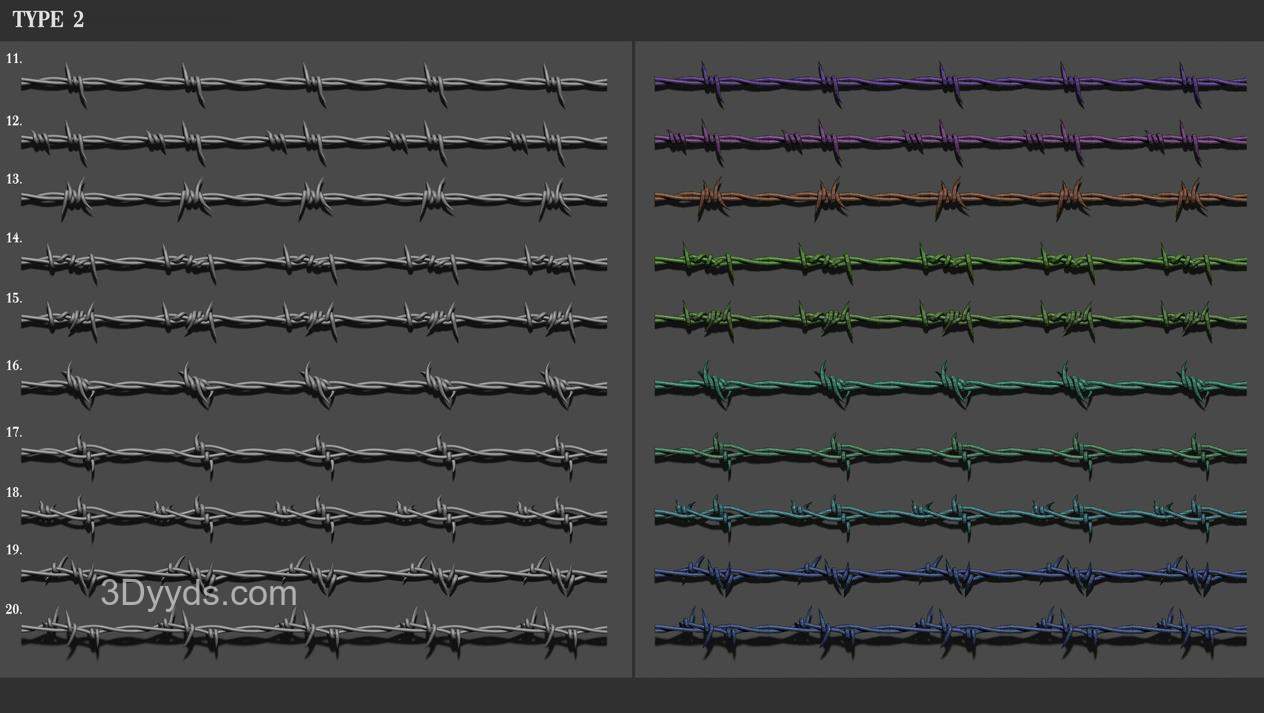Select the bright green wire beside row 14
The height and width of the screenshot is (713, 1264).
coord(950,262)
